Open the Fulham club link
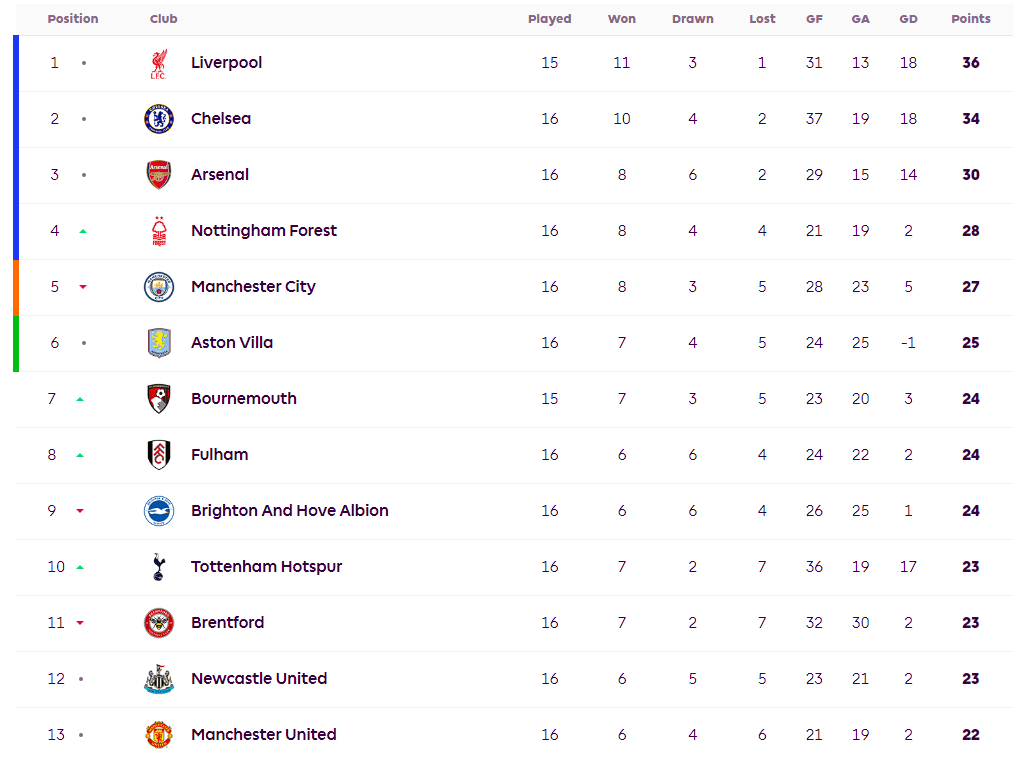Image resolution: width=1013 pixels, height=763 pixels. point(219,455)
